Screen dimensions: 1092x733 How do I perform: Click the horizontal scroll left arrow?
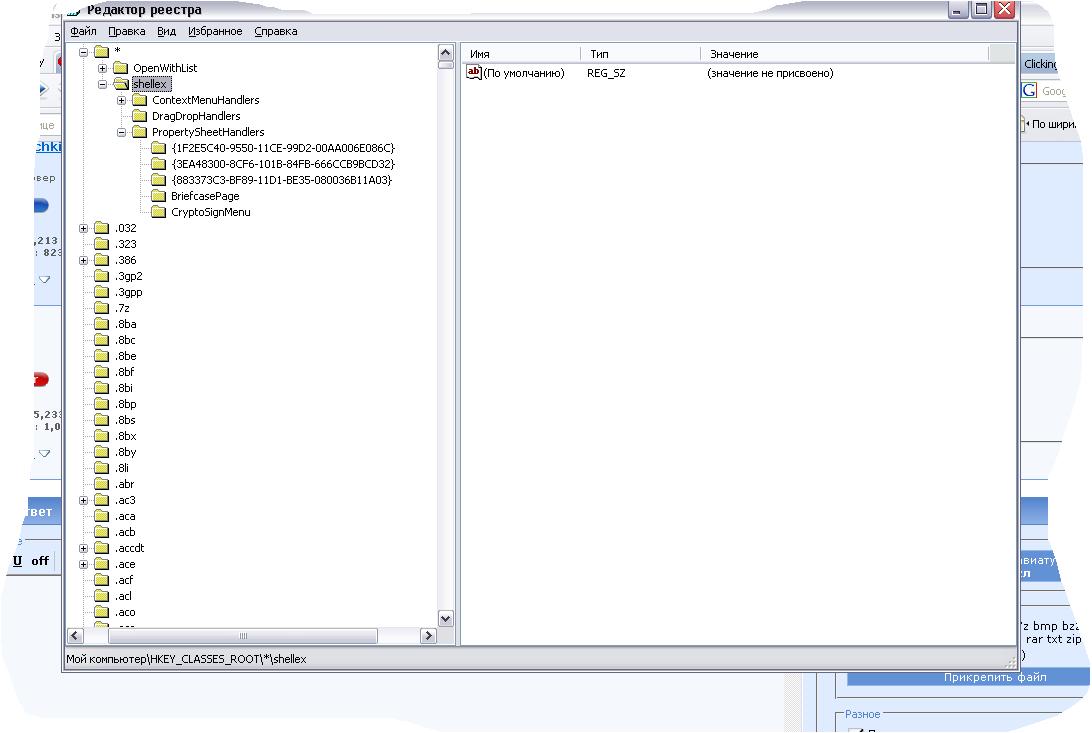click(x=75, y=636)
